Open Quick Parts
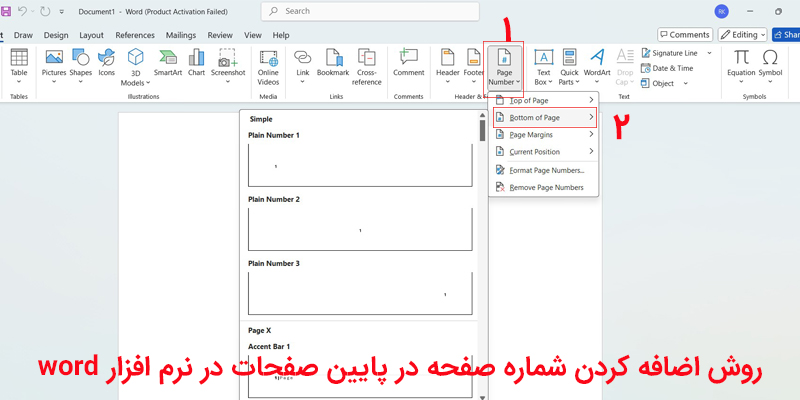The height and width of the screenshot is (400, 800). (569, 67)
